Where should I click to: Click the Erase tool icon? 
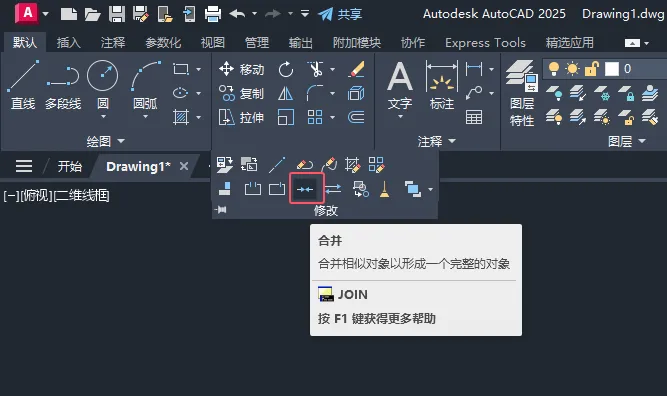coord(356,69)
